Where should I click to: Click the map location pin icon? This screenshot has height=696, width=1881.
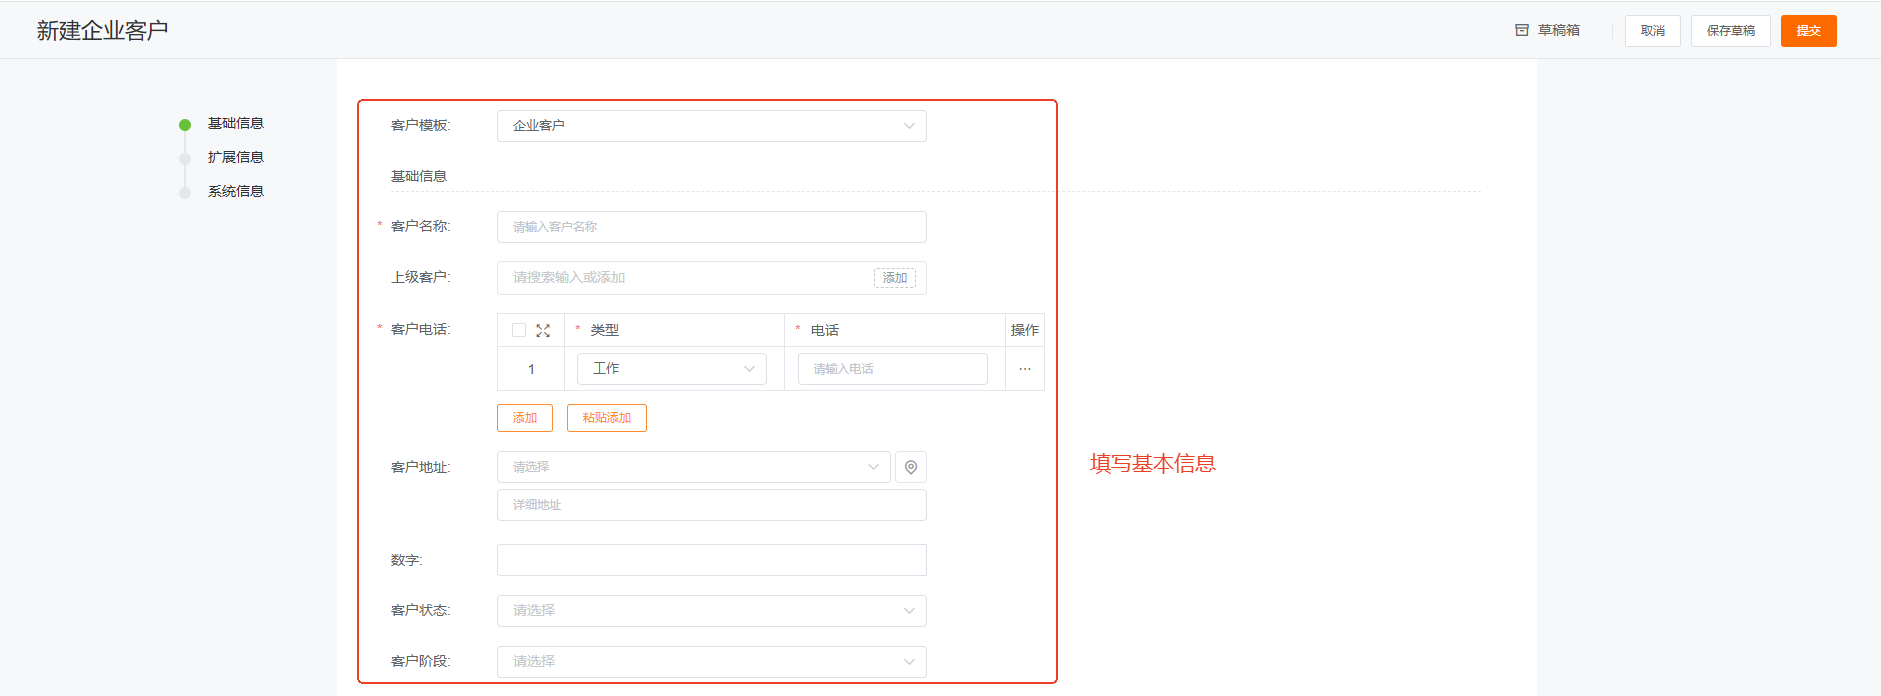point(910,467)
